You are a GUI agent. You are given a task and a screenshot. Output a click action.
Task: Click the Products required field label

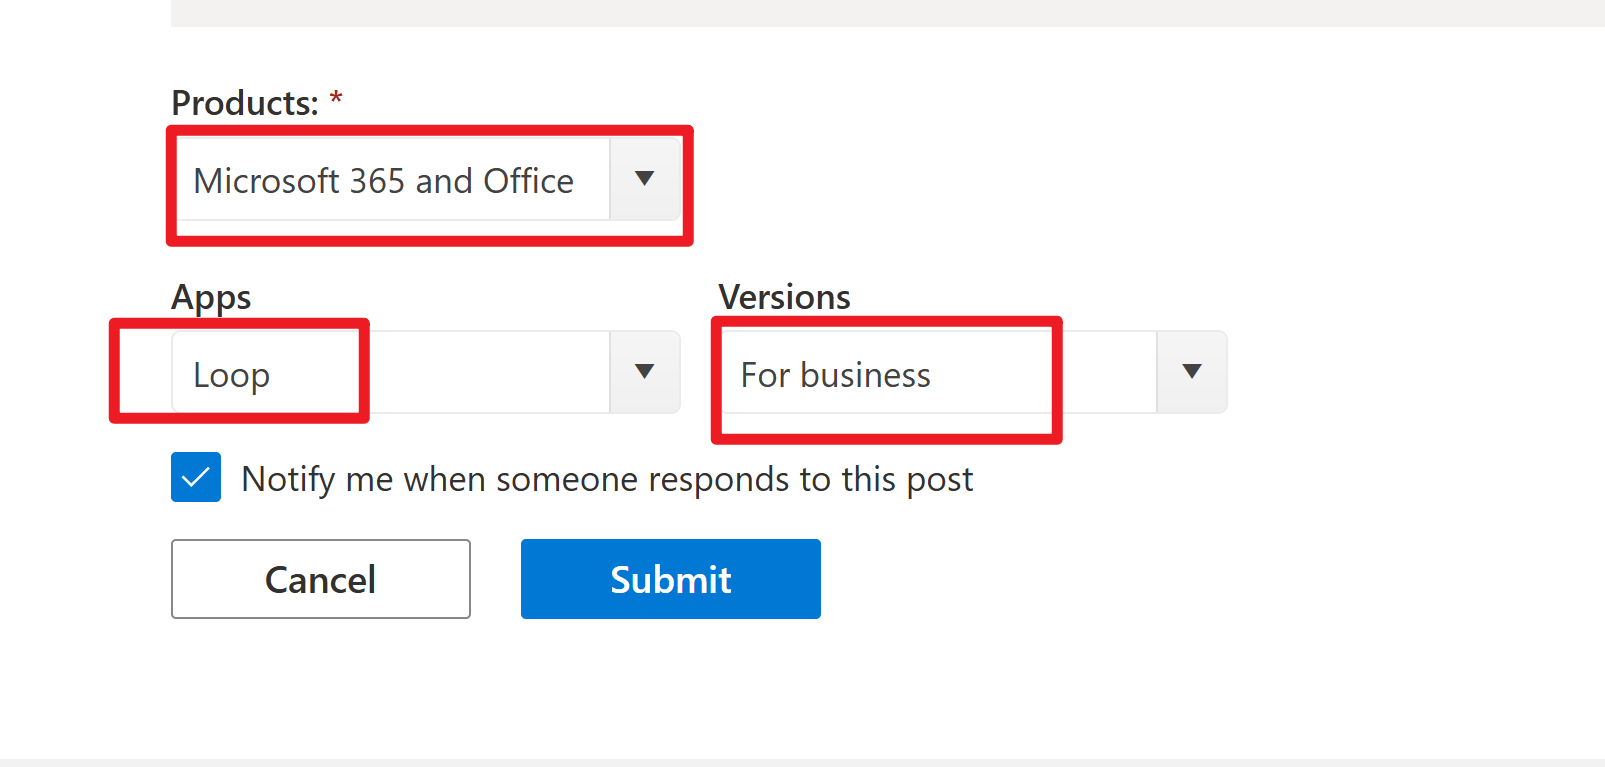point(246,102)
